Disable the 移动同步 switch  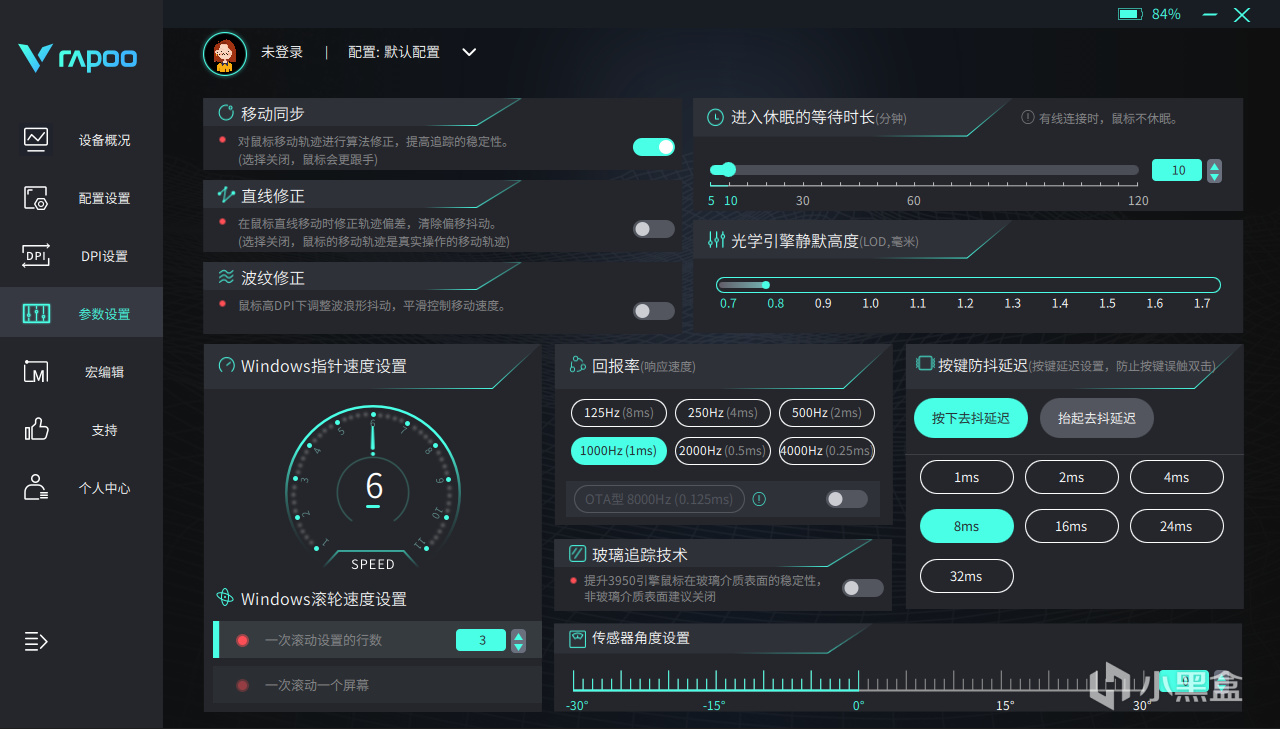pyautogui.click(x=654, y=147)
